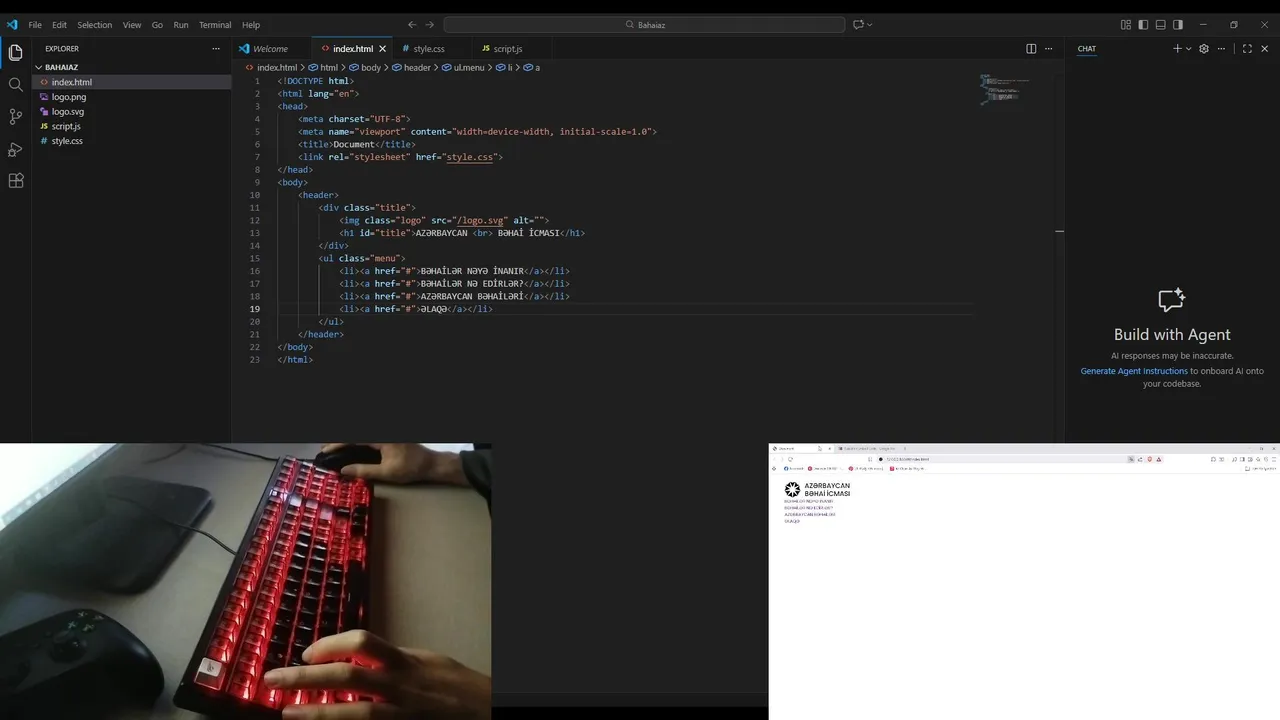
Task: Follow the style.css link in code
Action: tap(470, 157)
